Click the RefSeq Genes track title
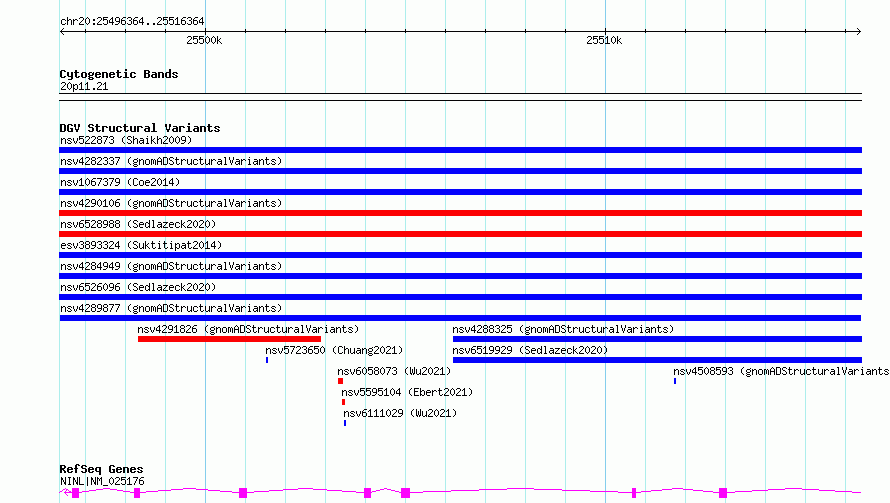890x503 pixels. (101, 469)
